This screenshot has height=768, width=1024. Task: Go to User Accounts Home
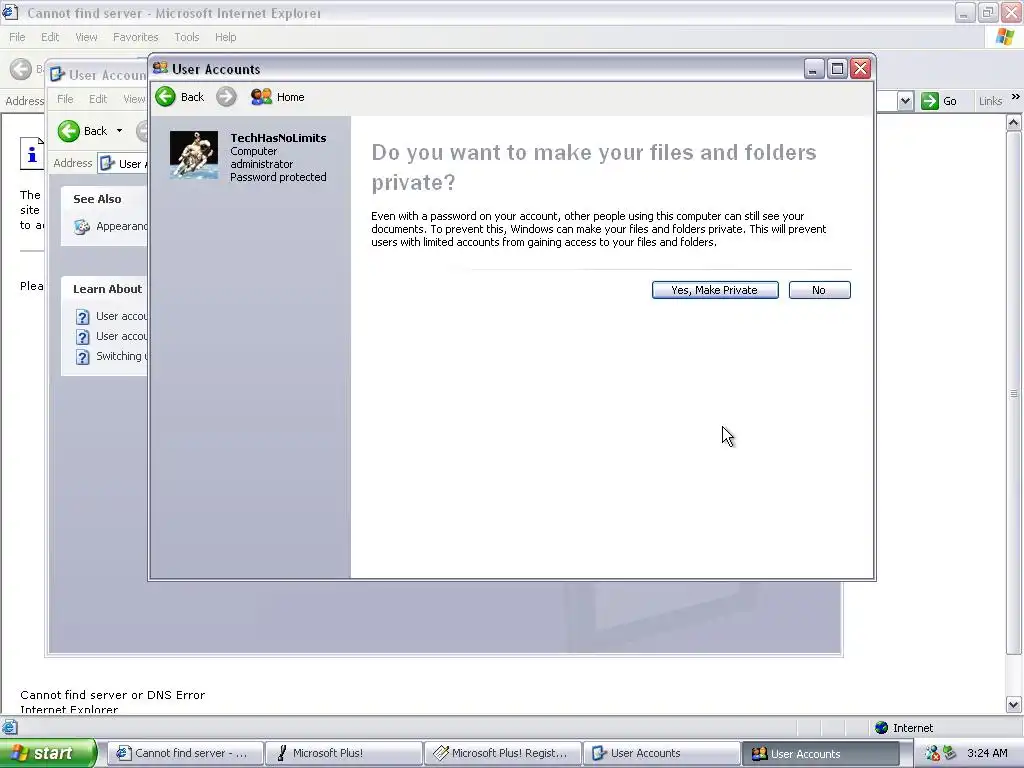(278, 97)
